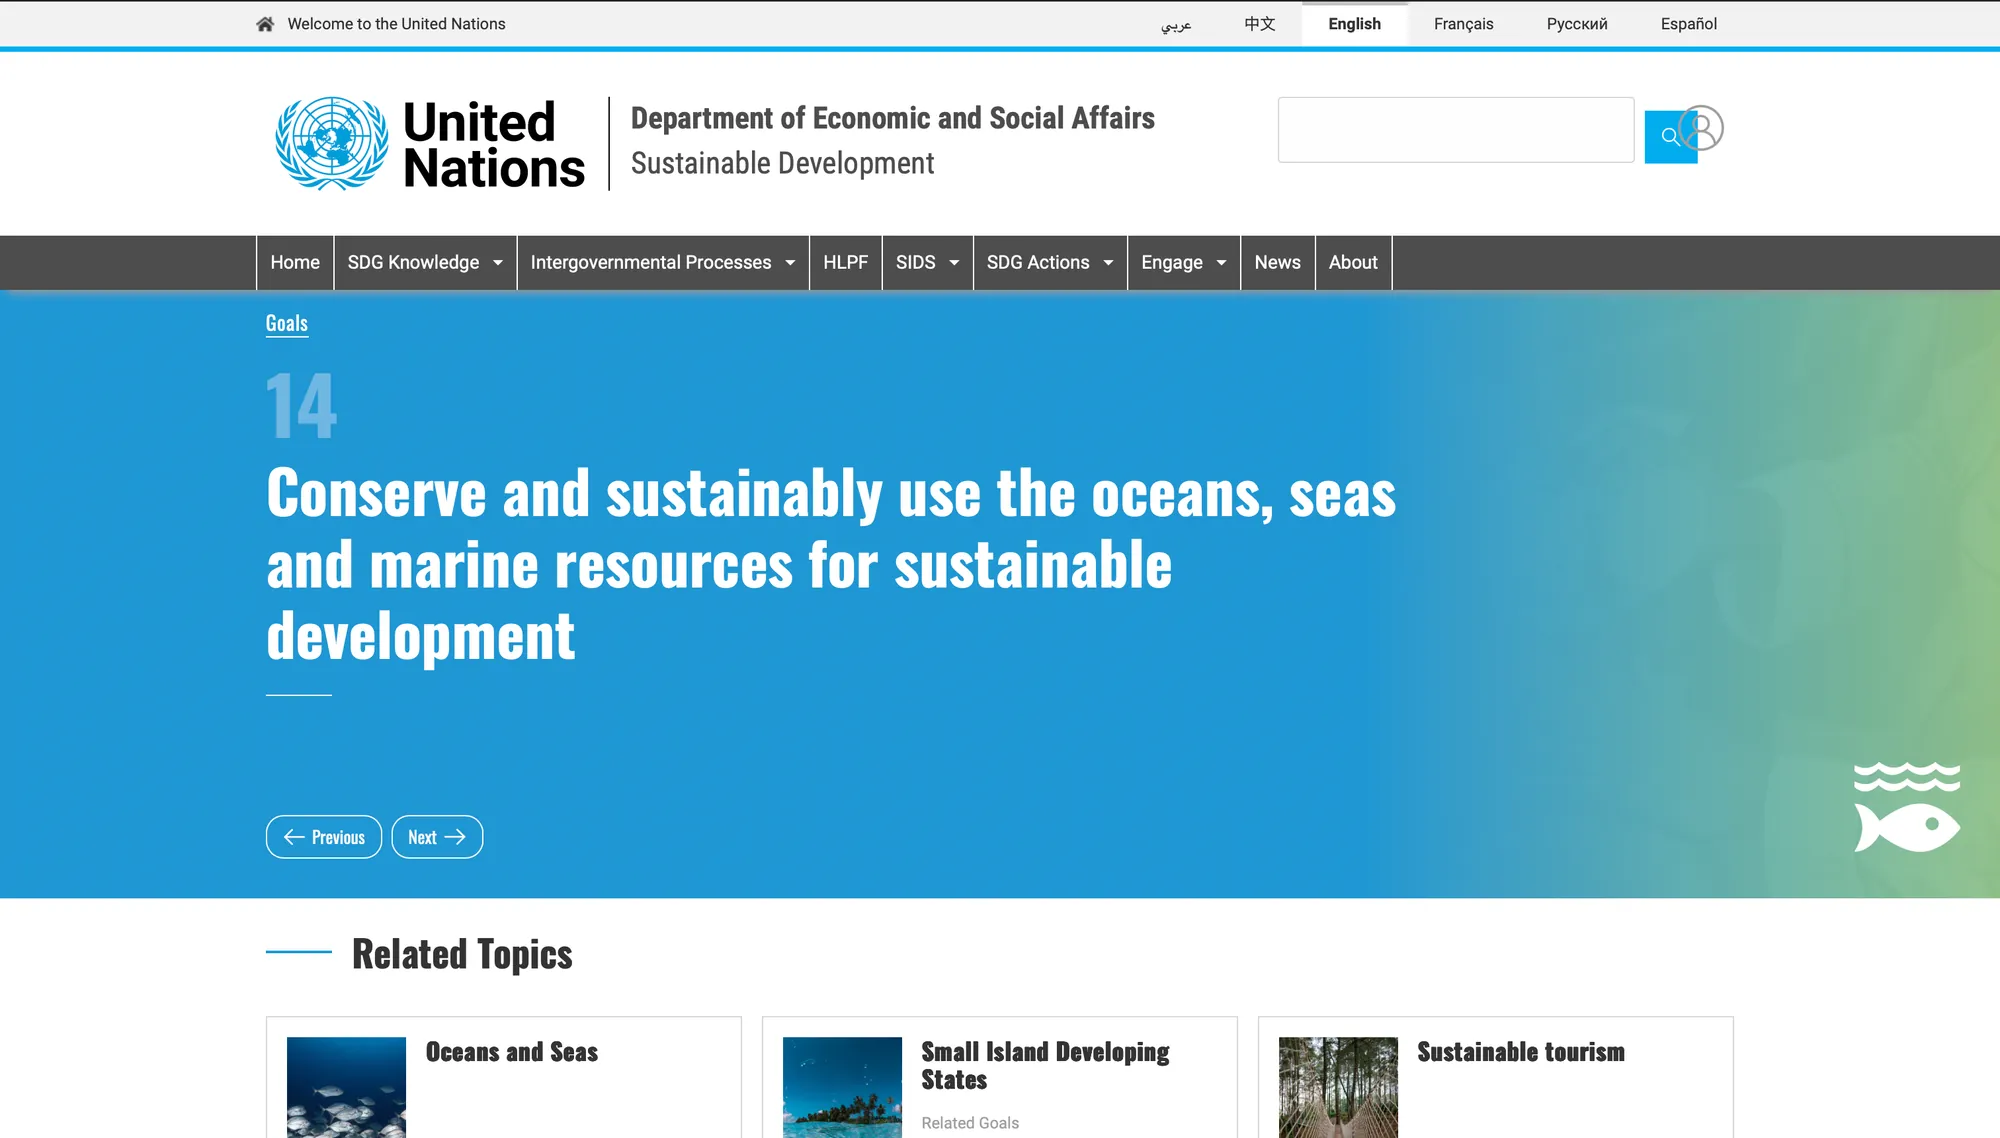The height and width of the screenshot is (1138, 2000).
Task: Go to the Previous goal
Action: click(x=324, y=837)
